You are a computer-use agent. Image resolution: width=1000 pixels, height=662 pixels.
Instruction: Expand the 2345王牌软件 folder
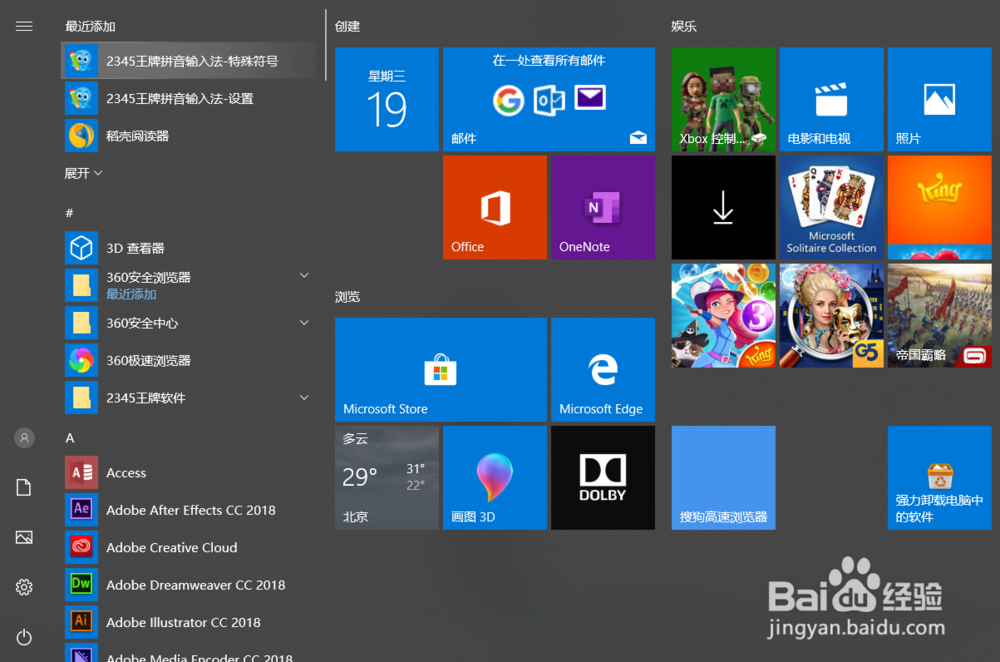point(304,397)
